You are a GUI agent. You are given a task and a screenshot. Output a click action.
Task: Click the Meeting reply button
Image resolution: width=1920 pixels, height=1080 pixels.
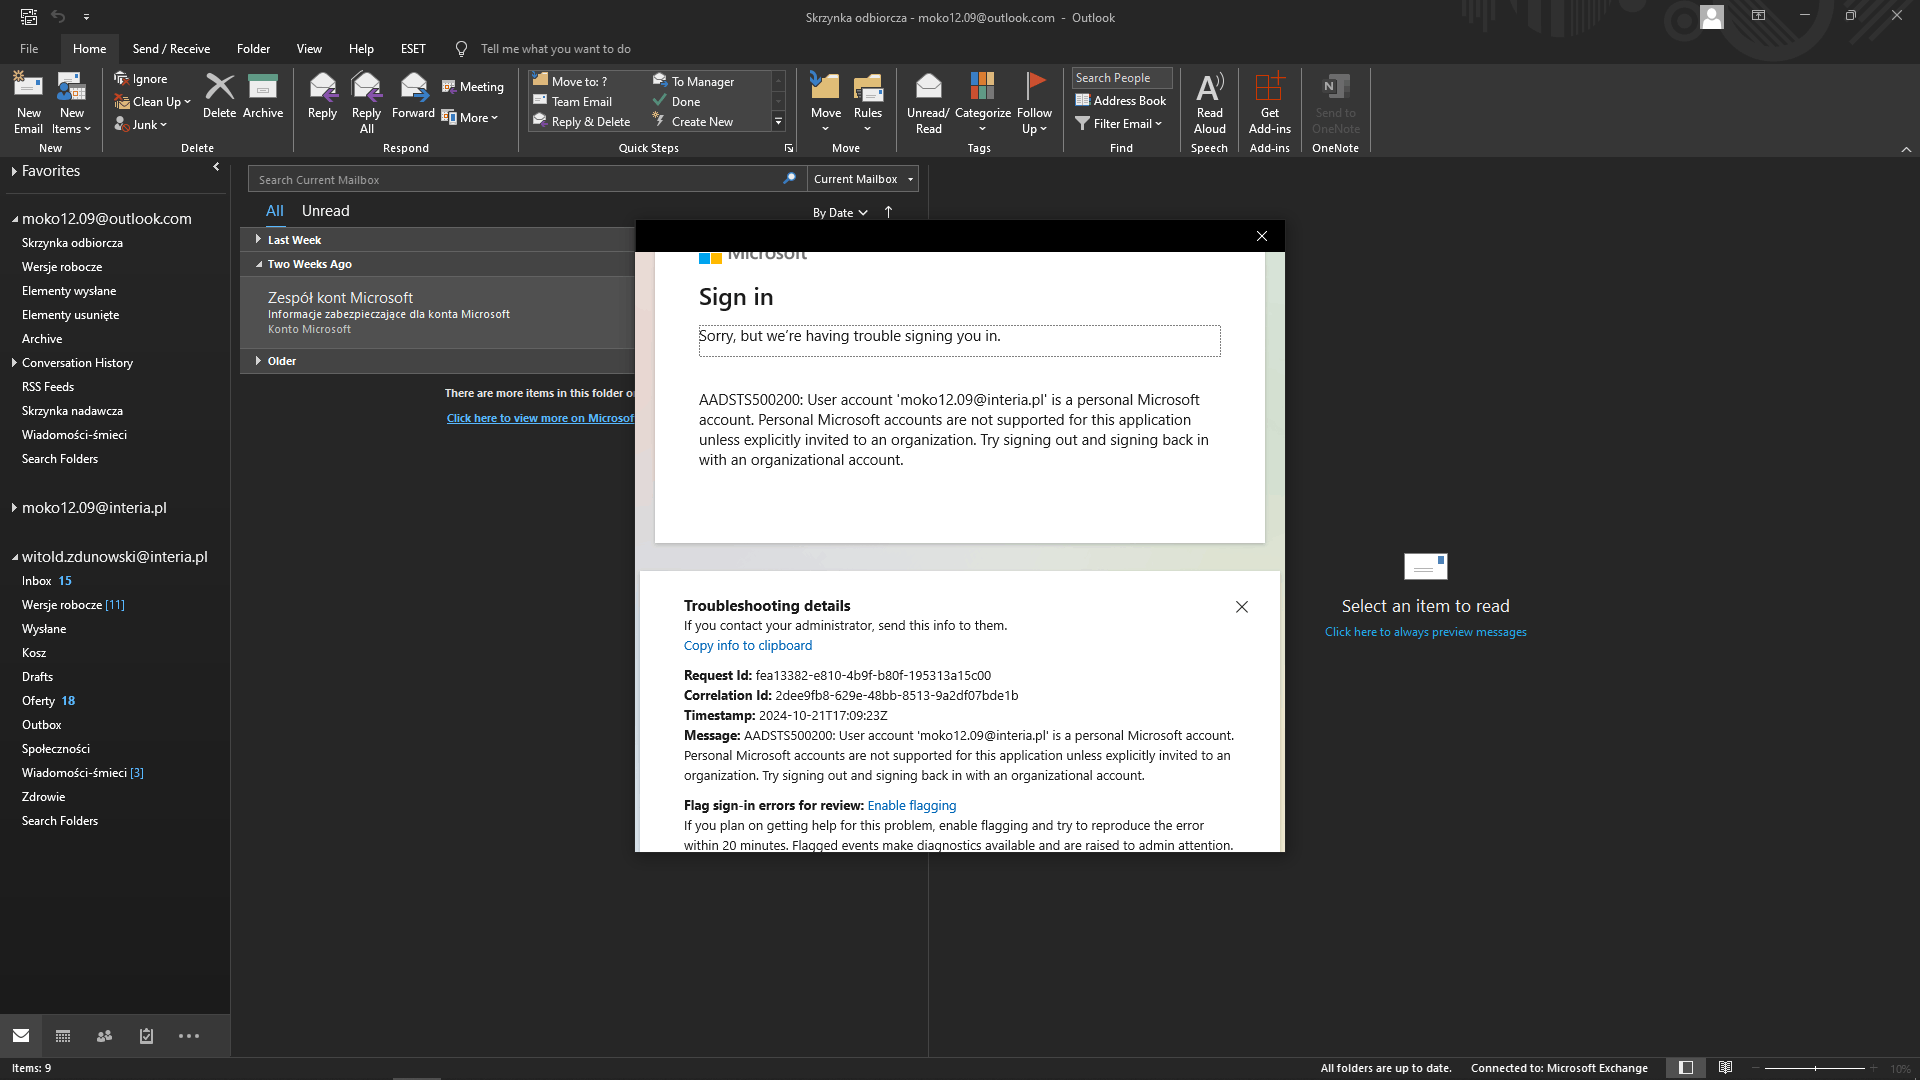tap(473, 87)
